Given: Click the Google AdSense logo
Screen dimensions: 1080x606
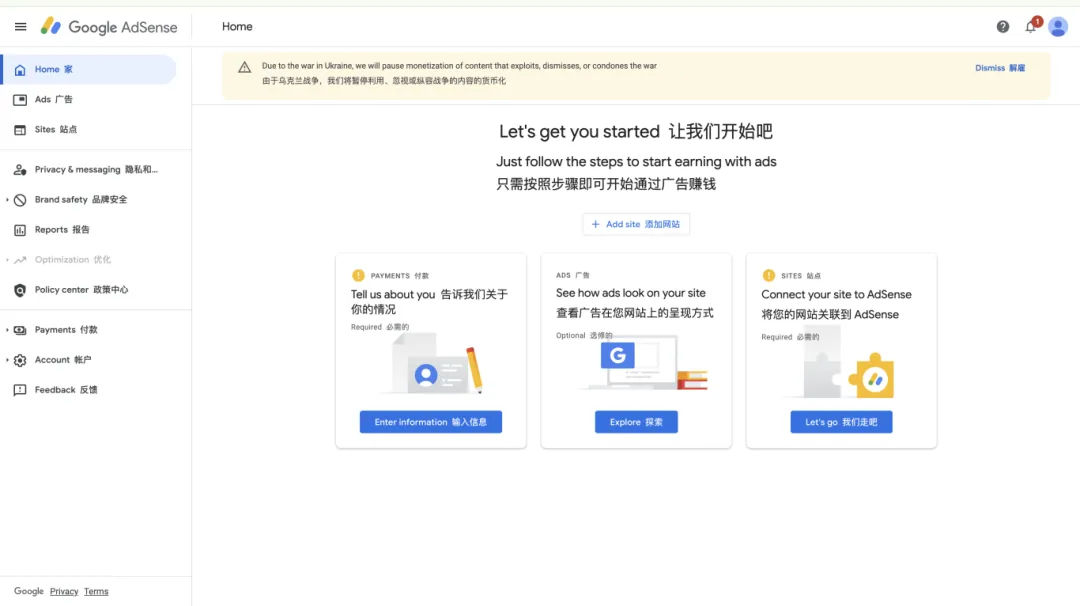Looking at the screenshot, I should [x=108, y=26].
